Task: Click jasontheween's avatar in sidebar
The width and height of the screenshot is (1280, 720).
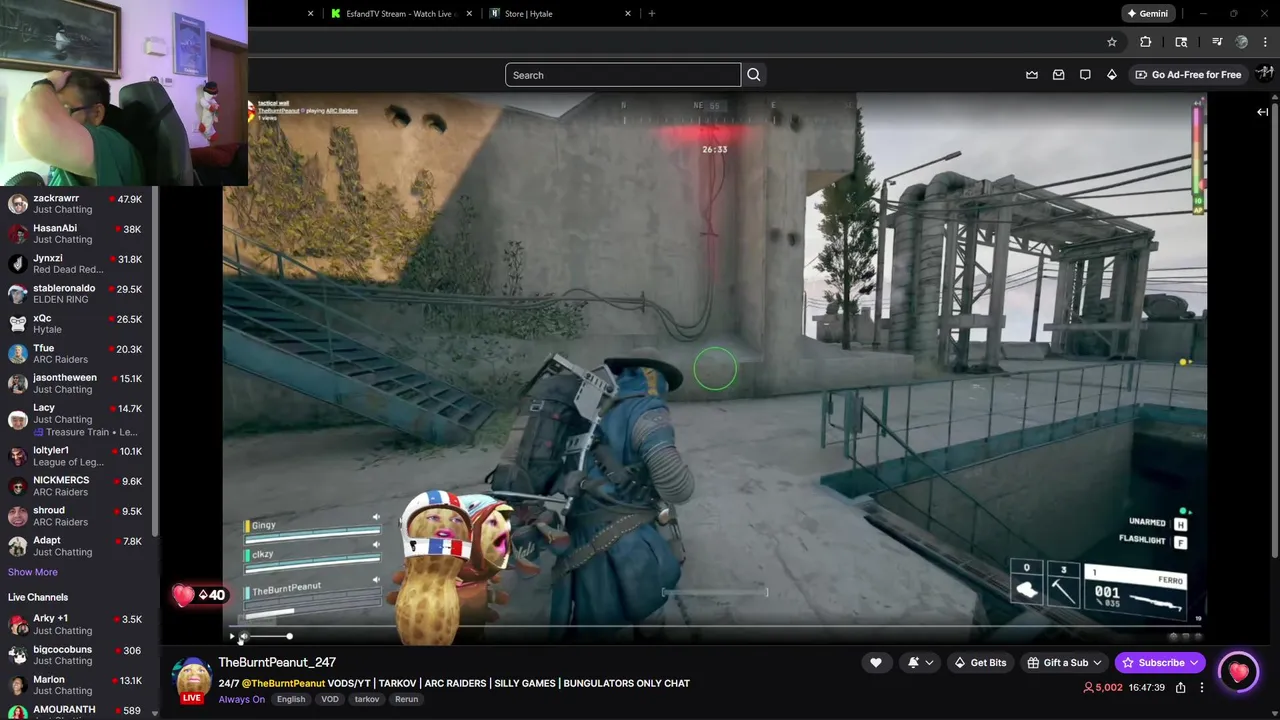Action: click(18, 384)
